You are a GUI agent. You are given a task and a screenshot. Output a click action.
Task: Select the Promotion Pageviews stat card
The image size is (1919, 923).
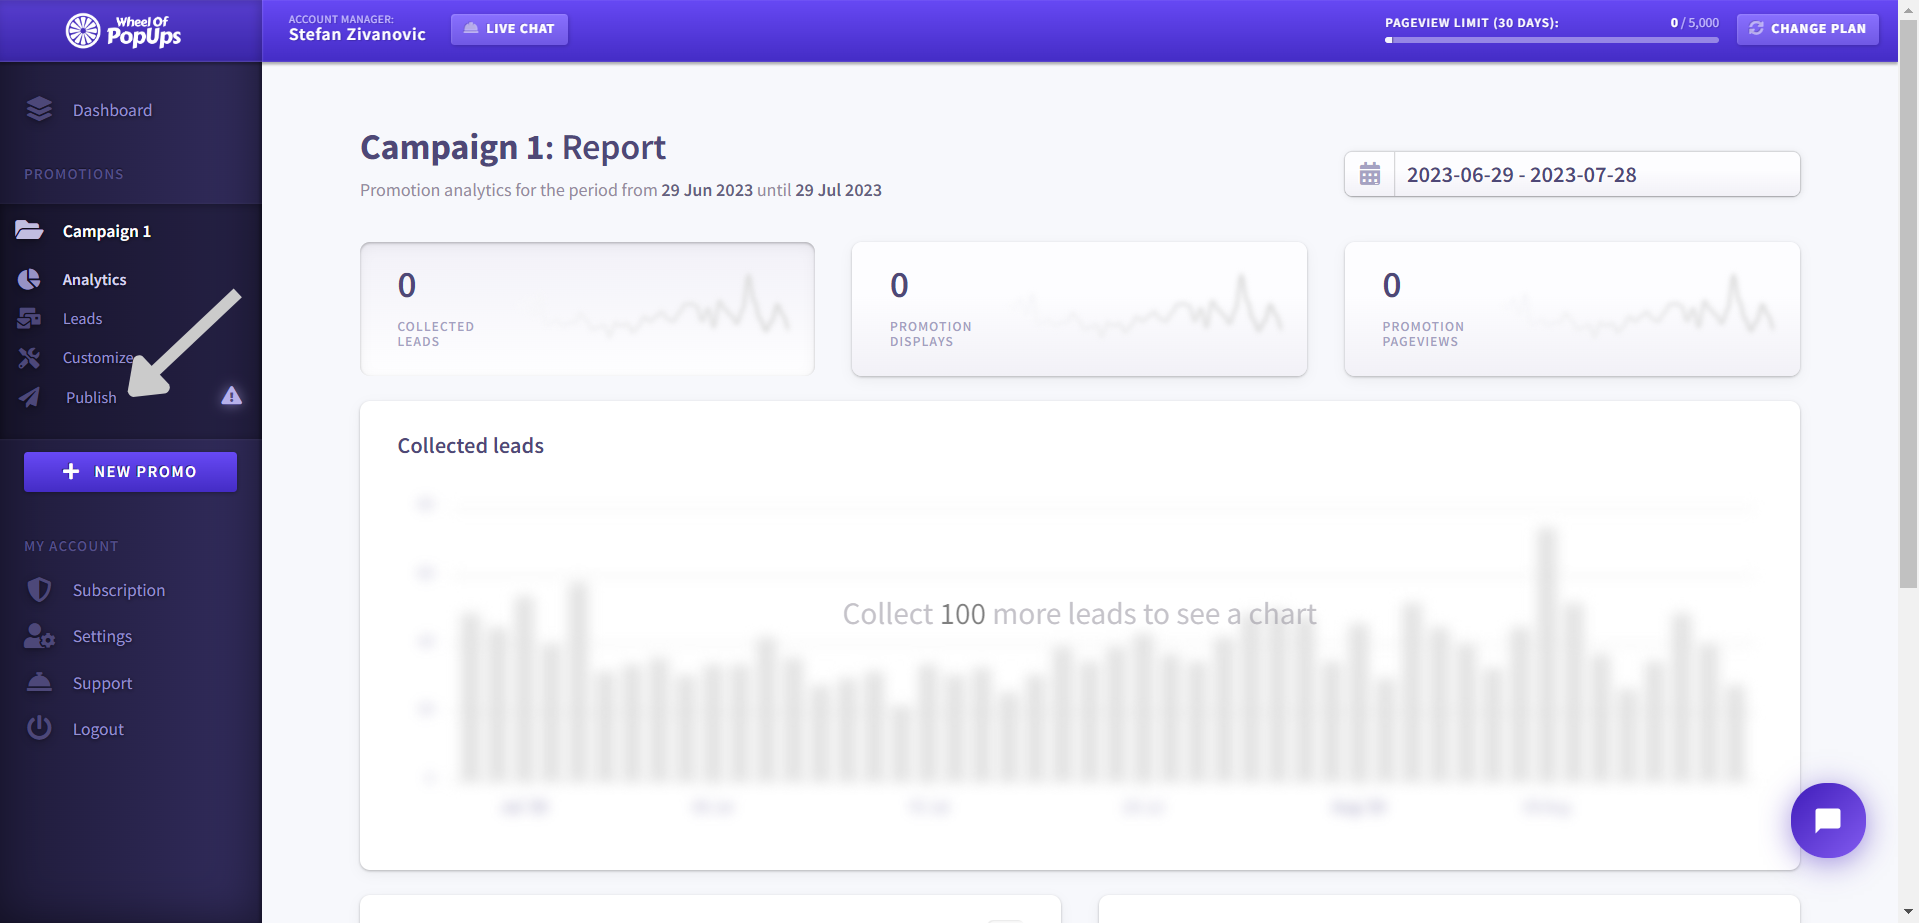pyautogui.click(x=1572, y=309)
